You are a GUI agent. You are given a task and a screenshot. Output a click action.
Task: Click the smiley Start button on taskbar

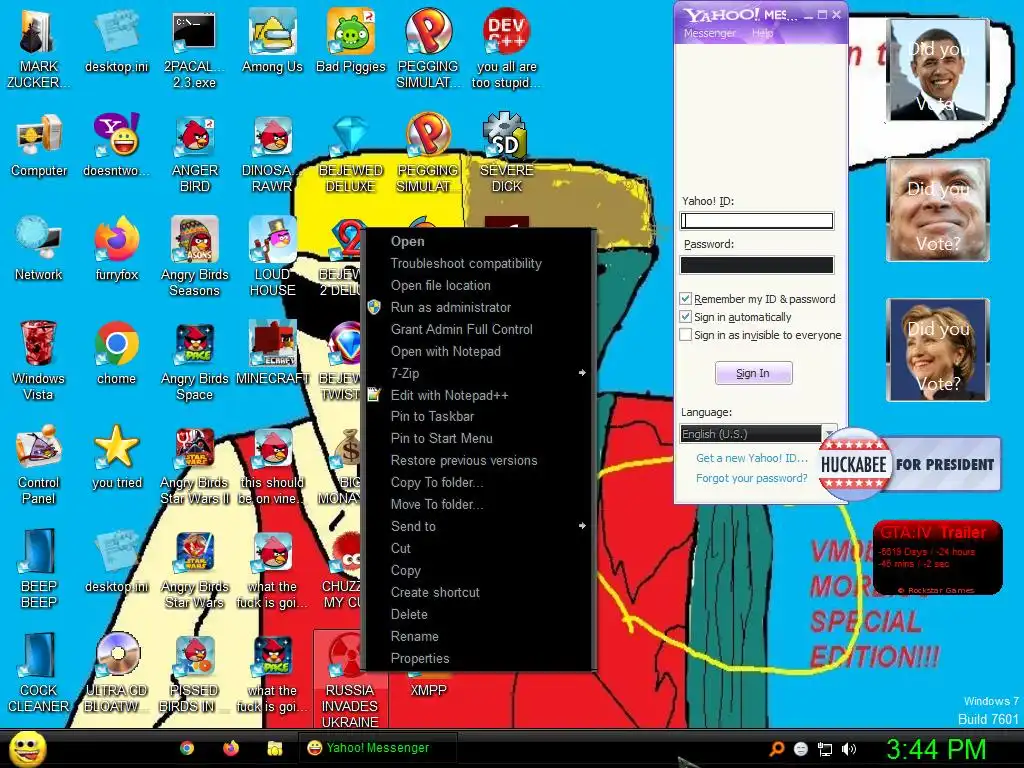(27, 748)
